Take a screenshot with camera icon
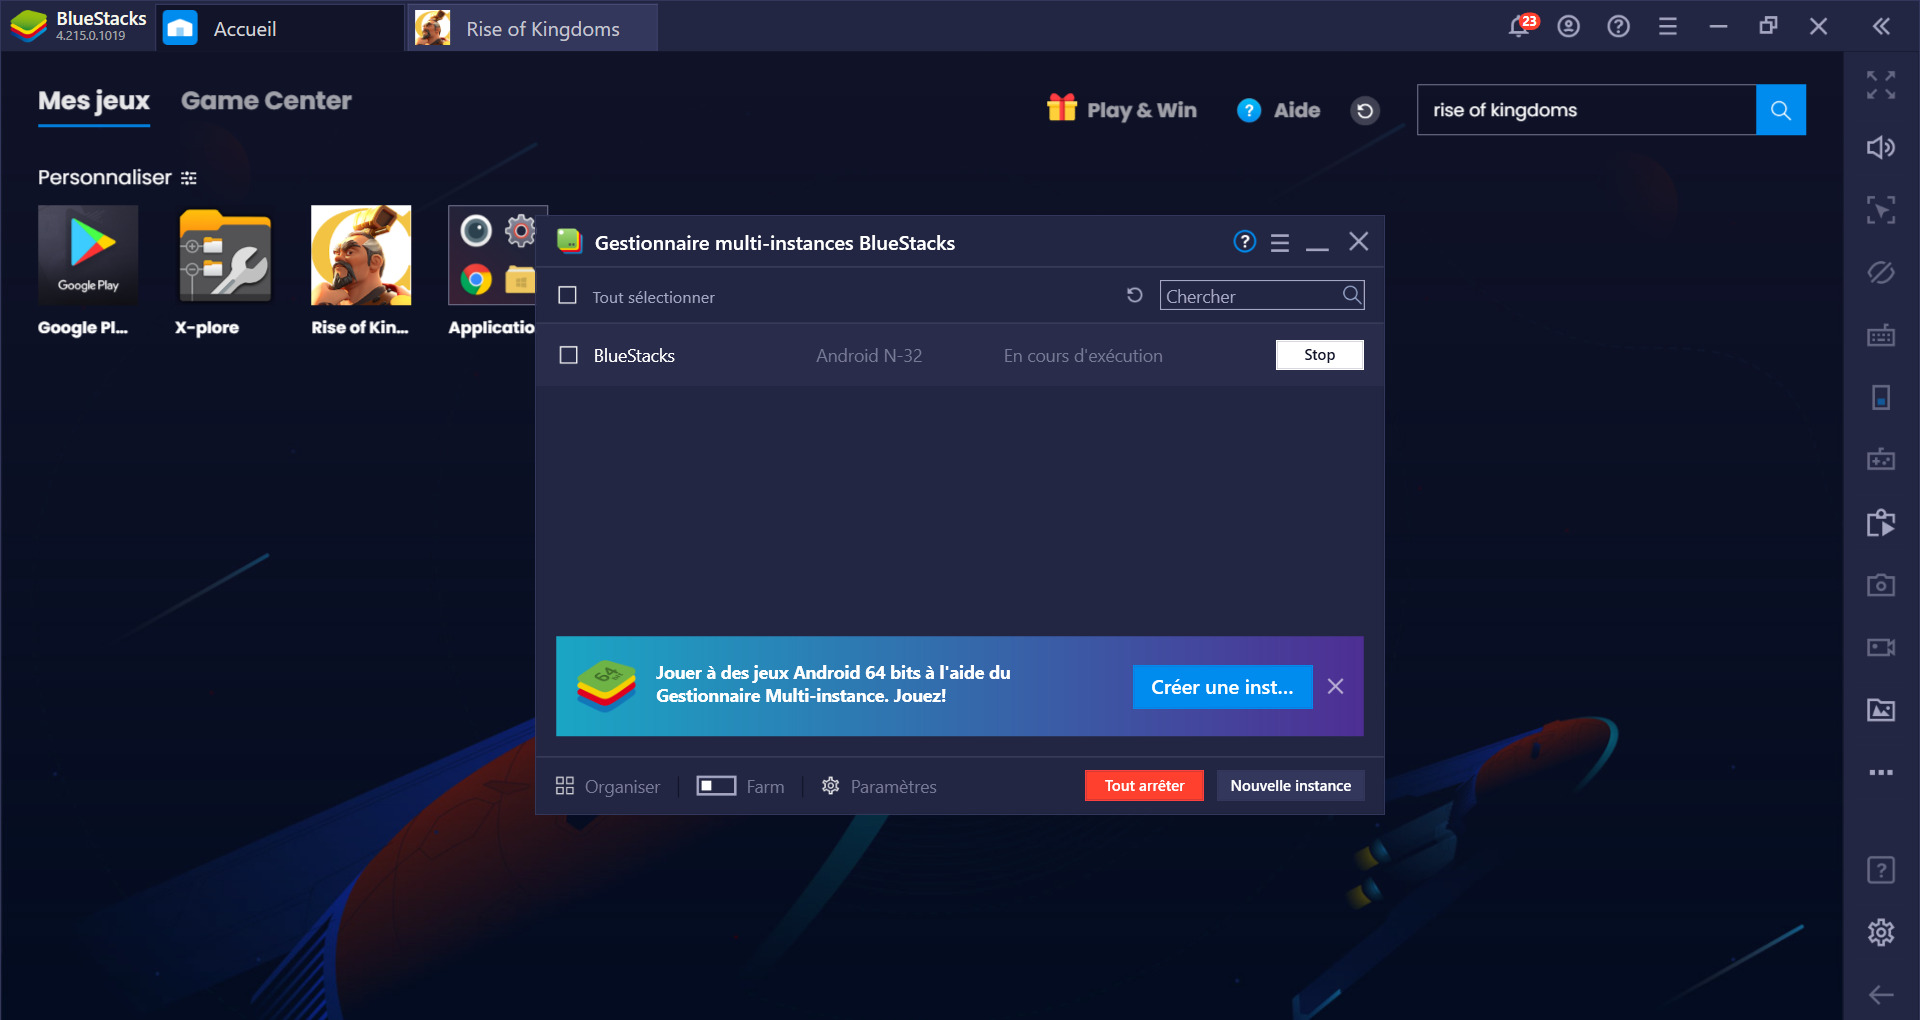 click(1881, 585)
